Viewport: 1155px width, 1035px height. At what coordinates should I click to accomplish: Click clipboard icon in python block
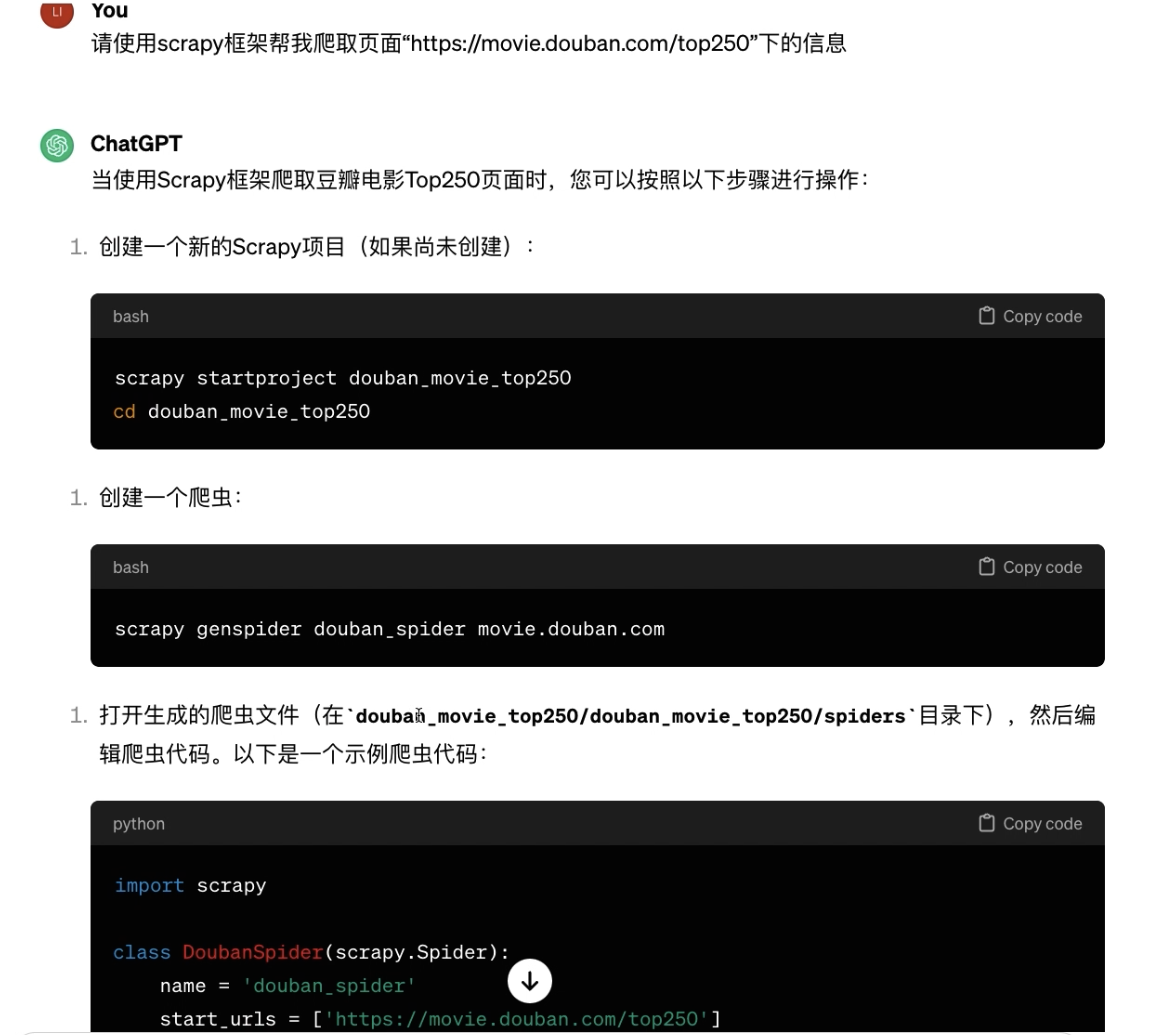tap(986, 823)
